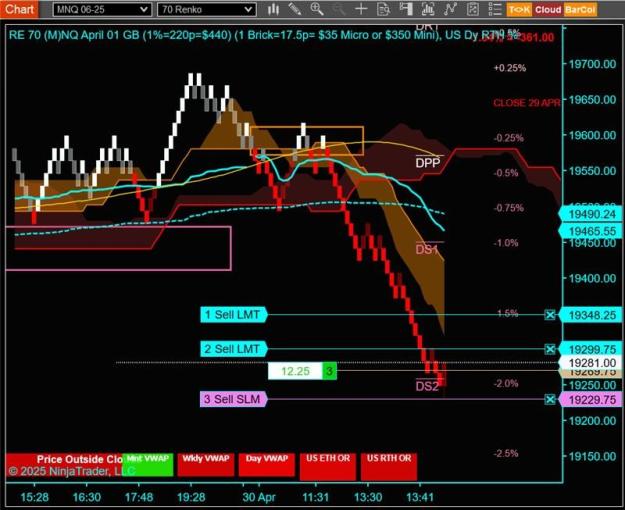Select the Chart tab

pyautogui.click(x=19, y=9)
